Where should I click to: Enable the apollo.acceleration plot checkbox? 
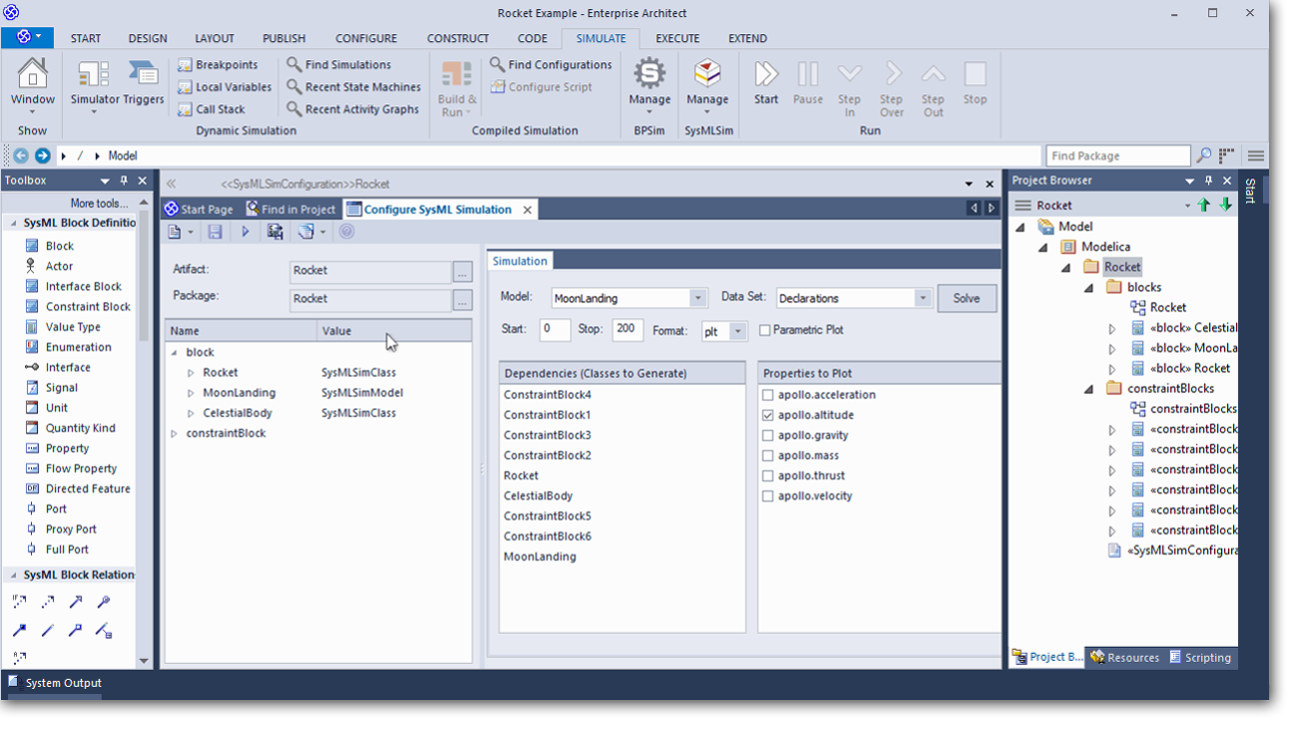[x=768, y=395]
